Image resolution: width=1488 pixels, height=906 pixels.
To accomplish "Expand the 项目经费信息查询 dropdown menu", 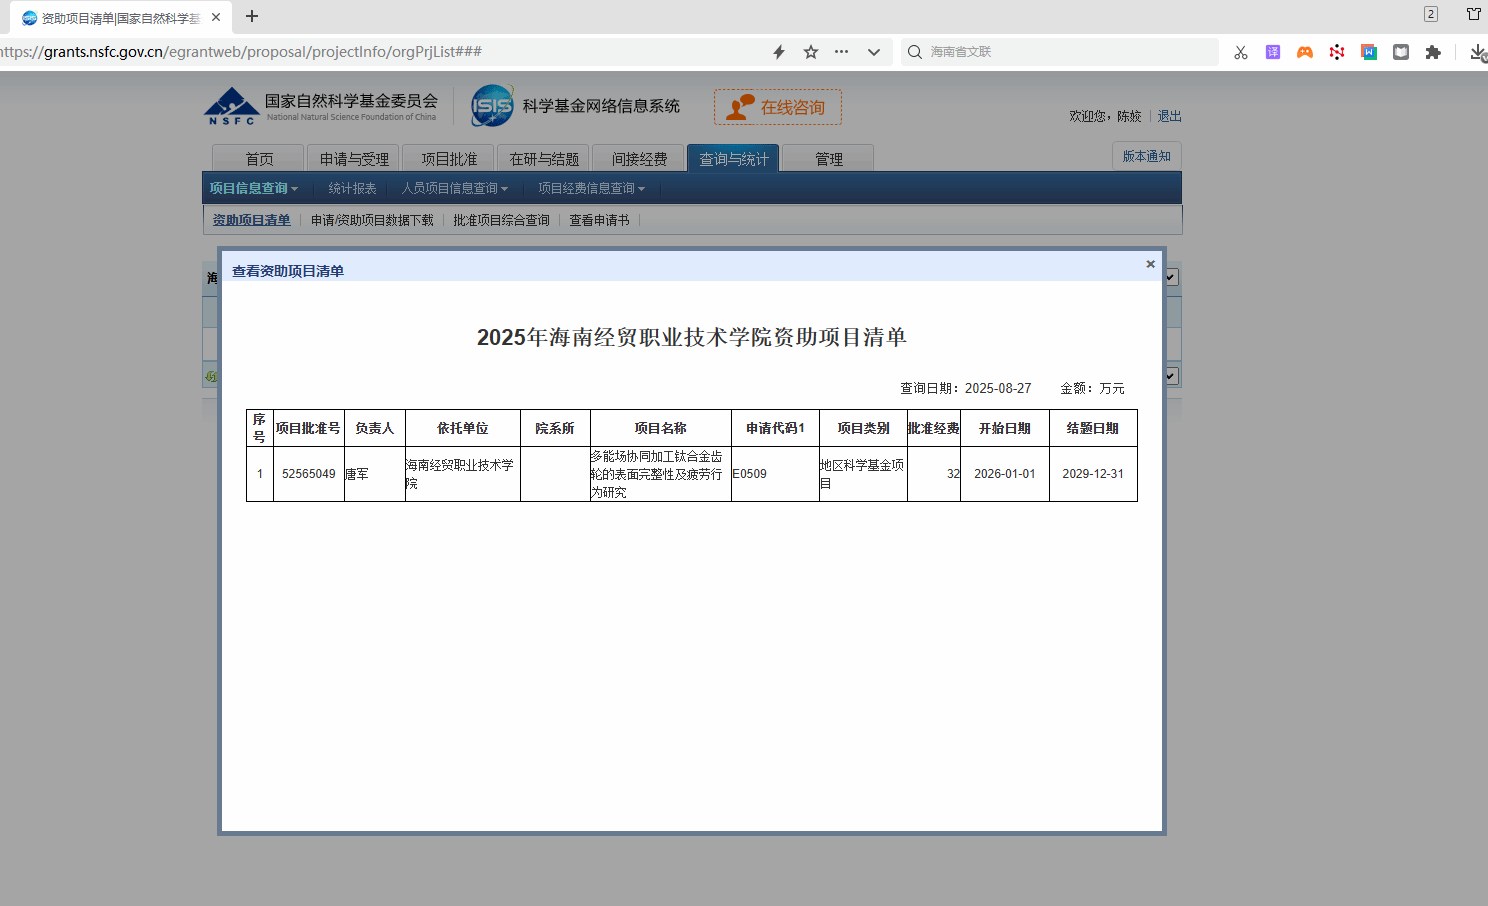I will point(591,188).
